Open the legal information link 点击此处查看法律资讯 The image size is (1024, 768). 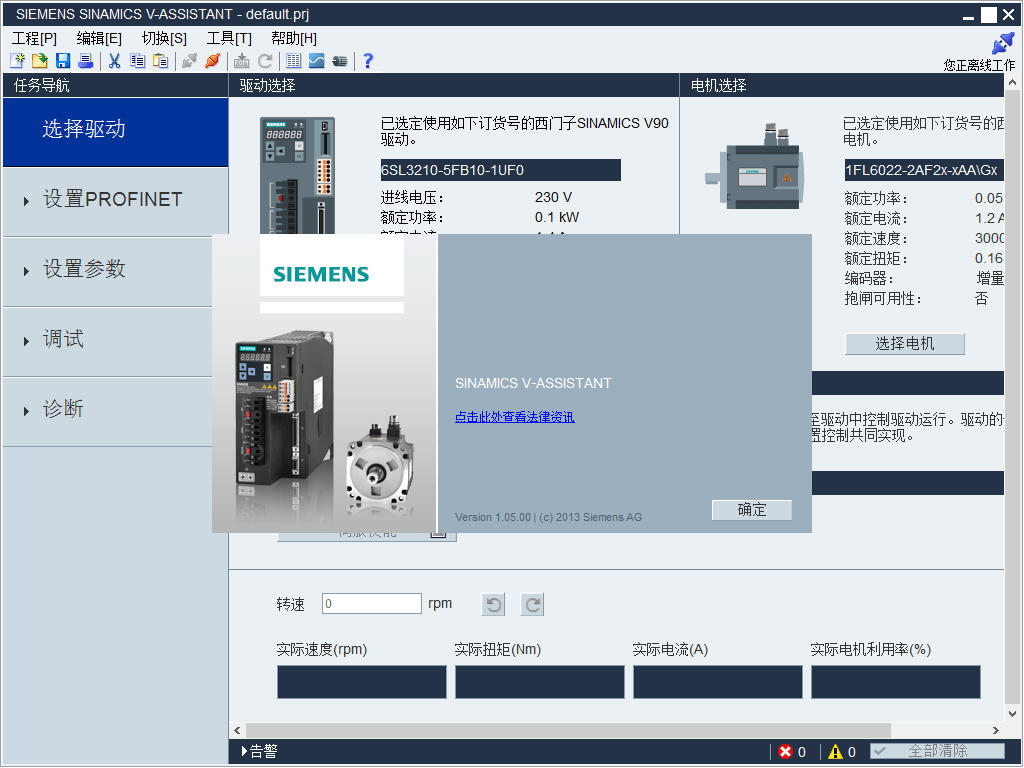click(x=514, y=417)
